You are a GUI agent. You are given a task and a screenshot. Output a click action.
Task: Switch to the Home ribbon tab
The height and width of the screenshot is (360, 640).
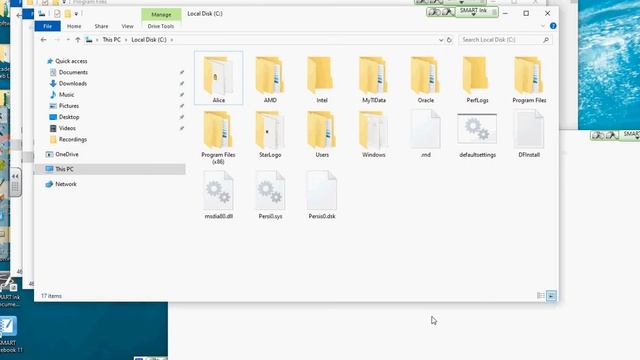(74, 26)
